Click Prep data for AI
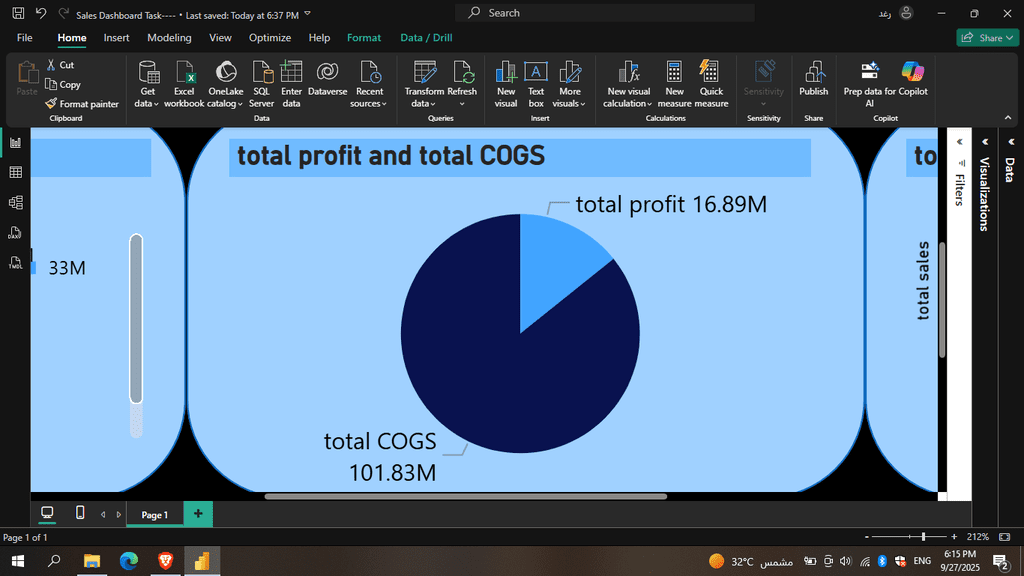 pyautogui.click(x=869, y=84)
